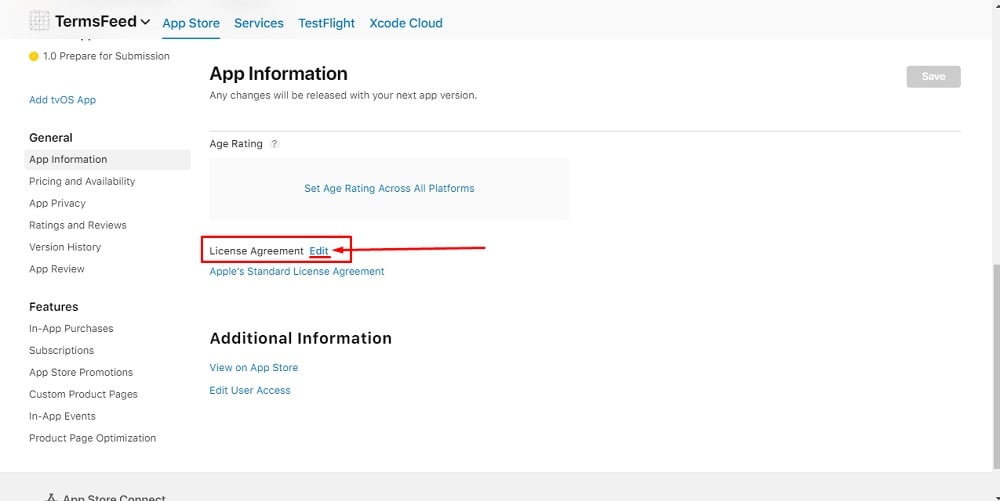Open App Privacy section
Screen dimensions: 1000x501
(x=57, y=203)
